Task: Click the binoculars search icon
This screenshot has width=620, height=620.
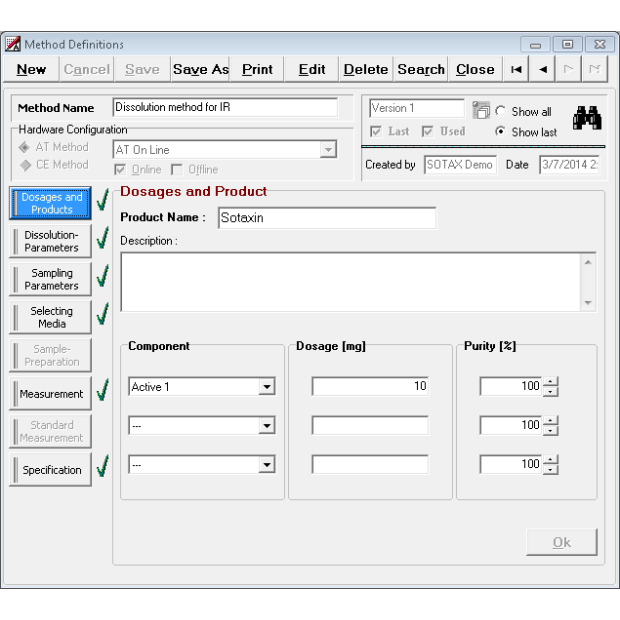Action: [586, 120]
